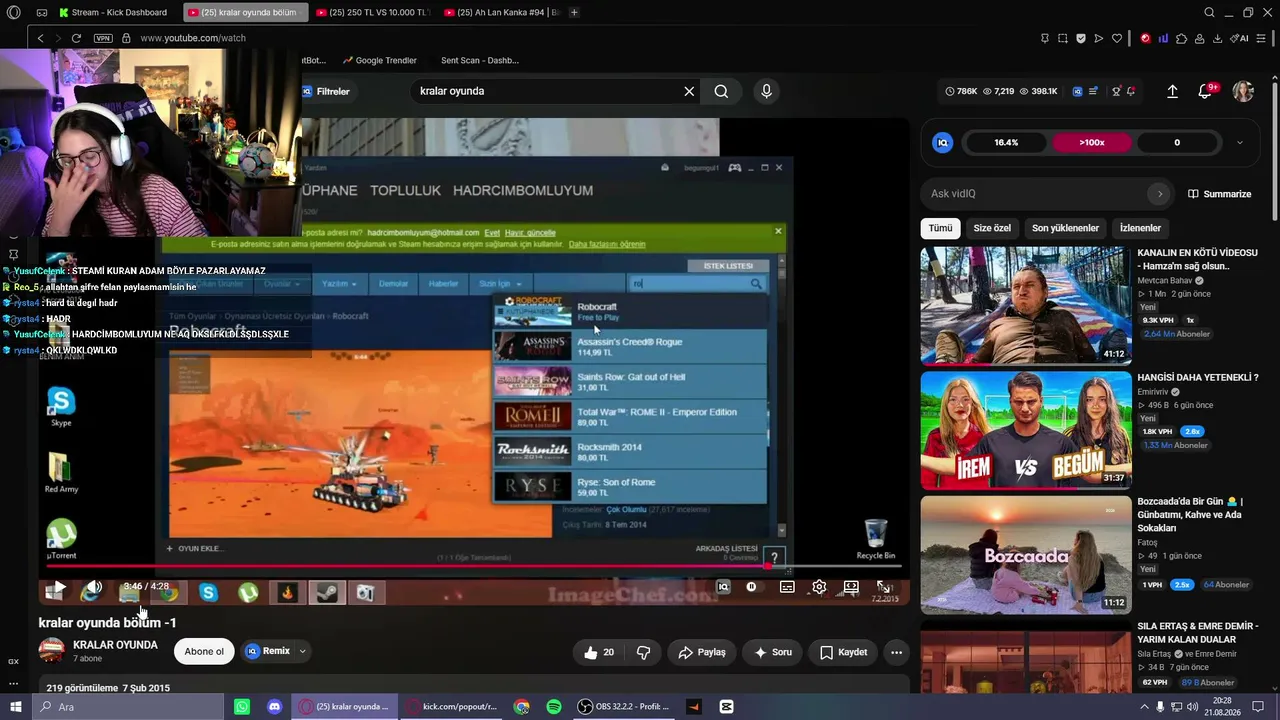Open the HANGİSİ DAHA YETENEKLİ video title
This screenshot has width=1280, height=720.
(1198, 378)
